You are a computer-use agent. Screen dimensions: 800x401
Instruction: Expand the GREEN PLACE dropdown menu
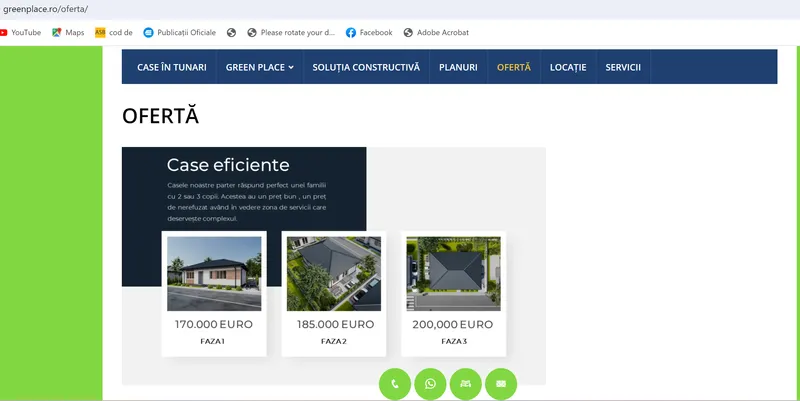[259, 67]
